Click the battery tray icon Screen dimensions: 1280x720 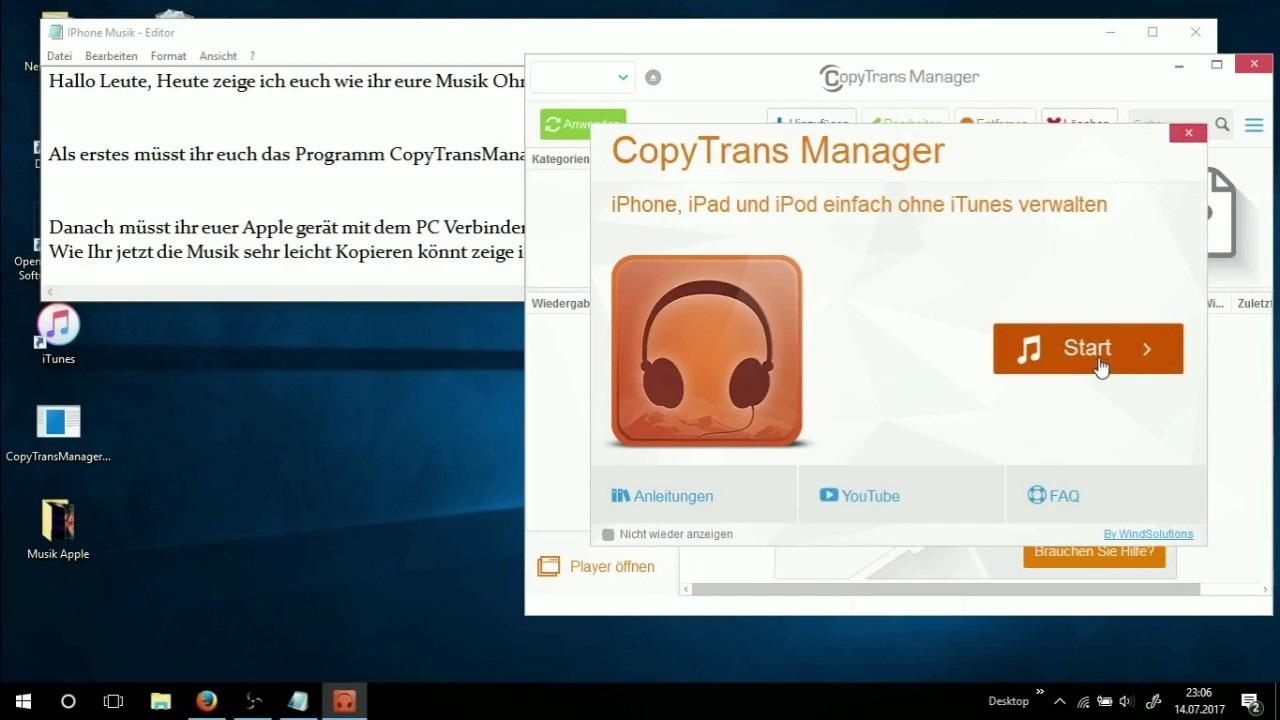pyautogui.click(x=1105, y=701)
